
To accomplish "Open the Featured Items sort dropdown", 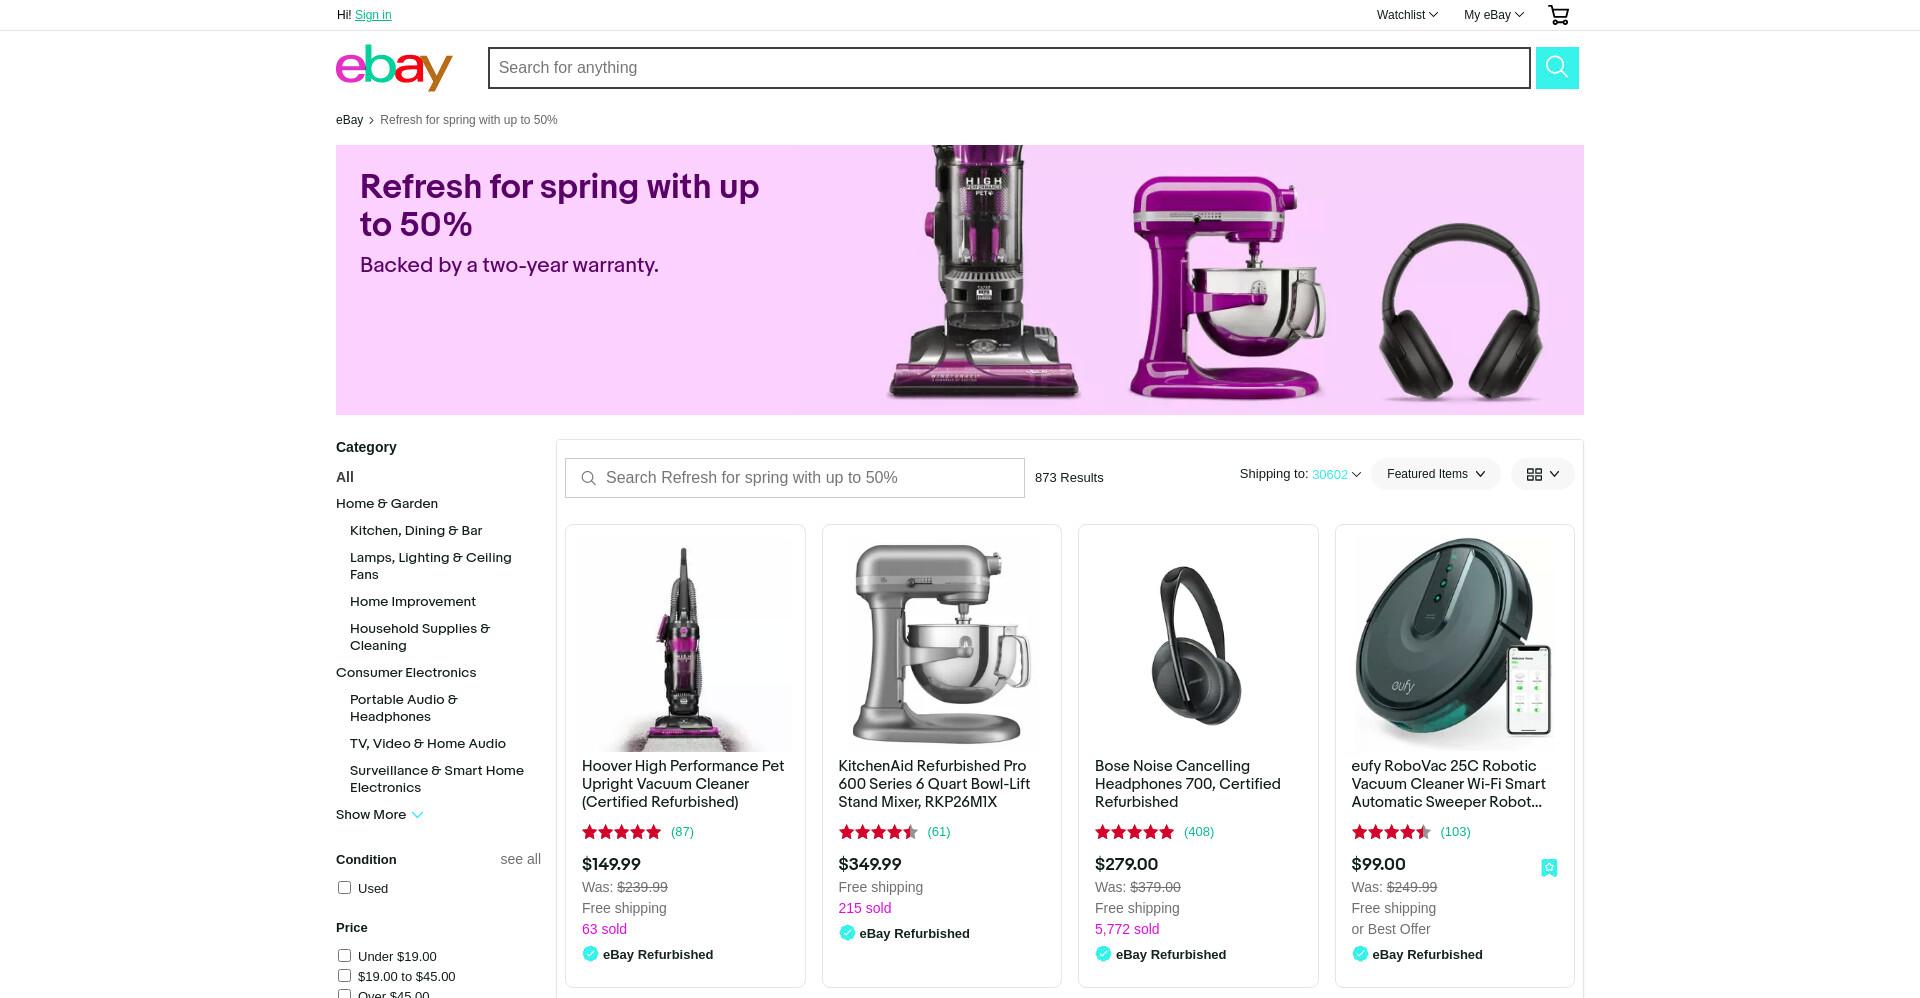I will click(1436, 474).
